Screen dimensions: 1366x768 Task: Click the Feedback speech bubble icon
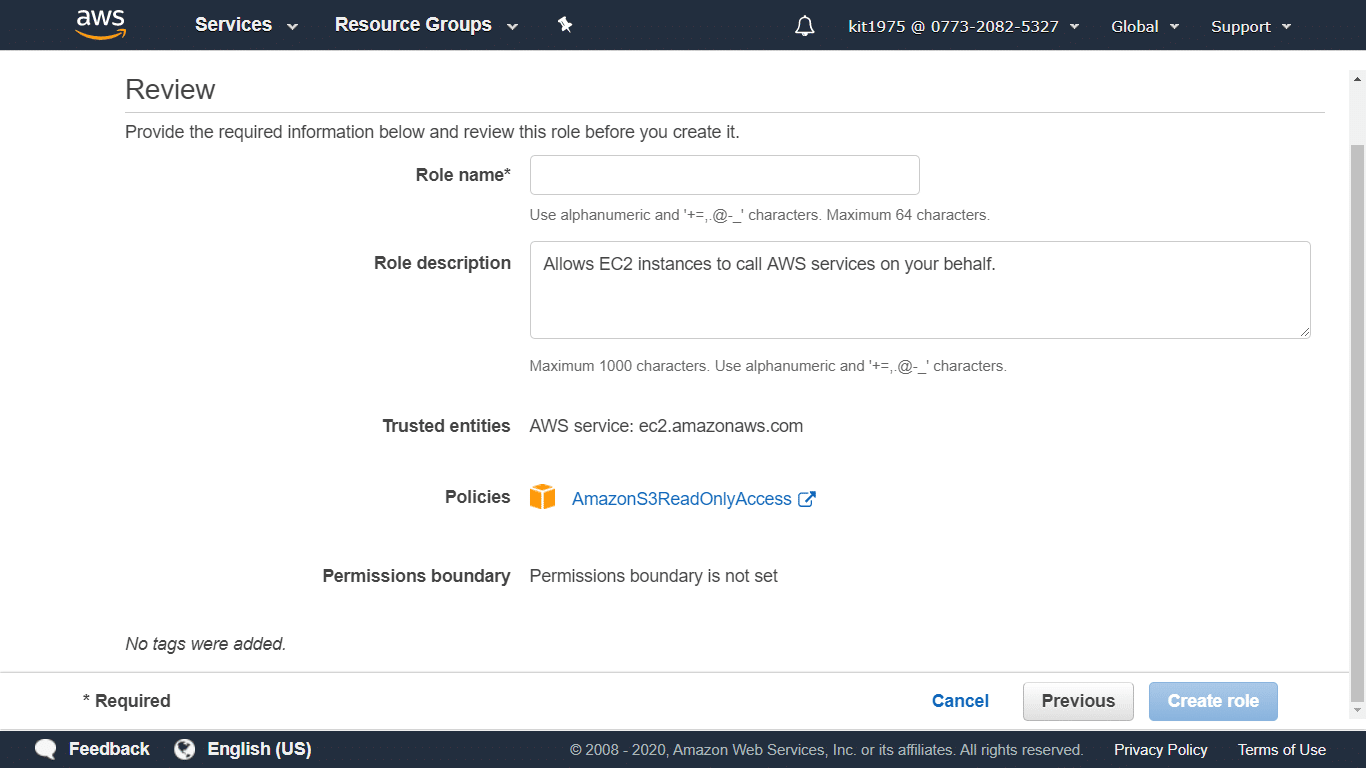tap(45, 749)
